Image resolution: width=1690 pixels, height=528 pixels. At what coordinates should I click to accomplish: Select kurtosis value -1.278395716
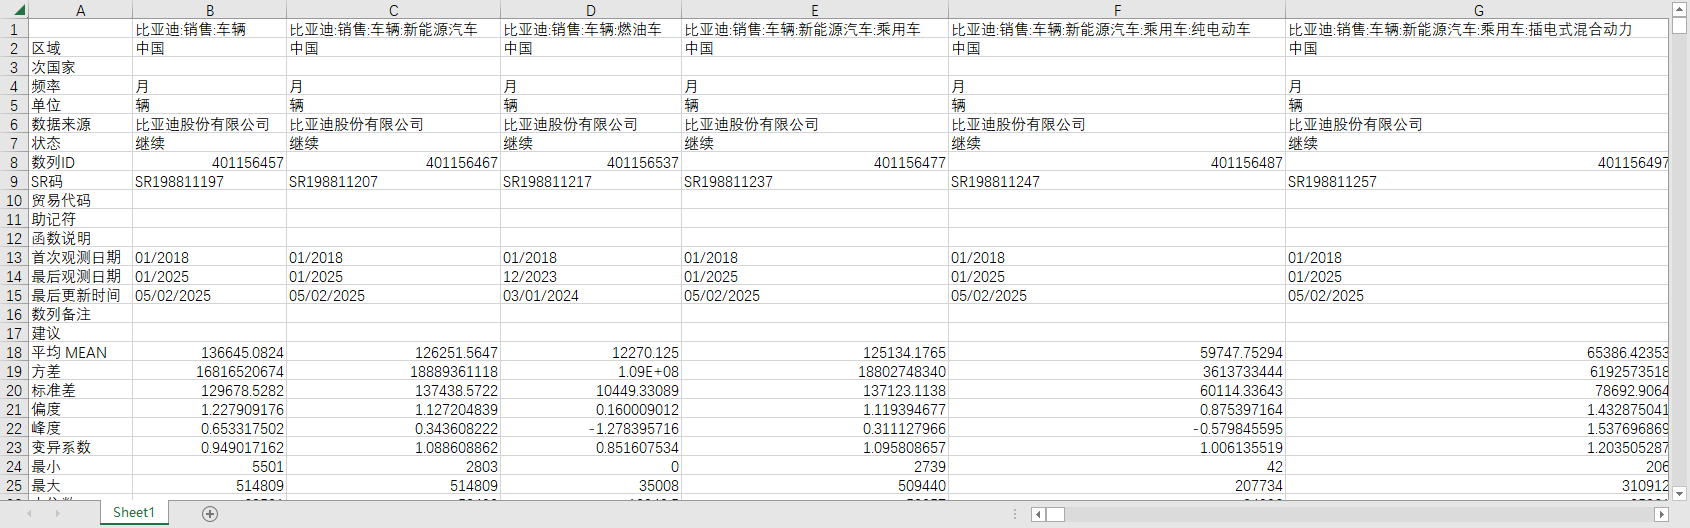point(591,428)
